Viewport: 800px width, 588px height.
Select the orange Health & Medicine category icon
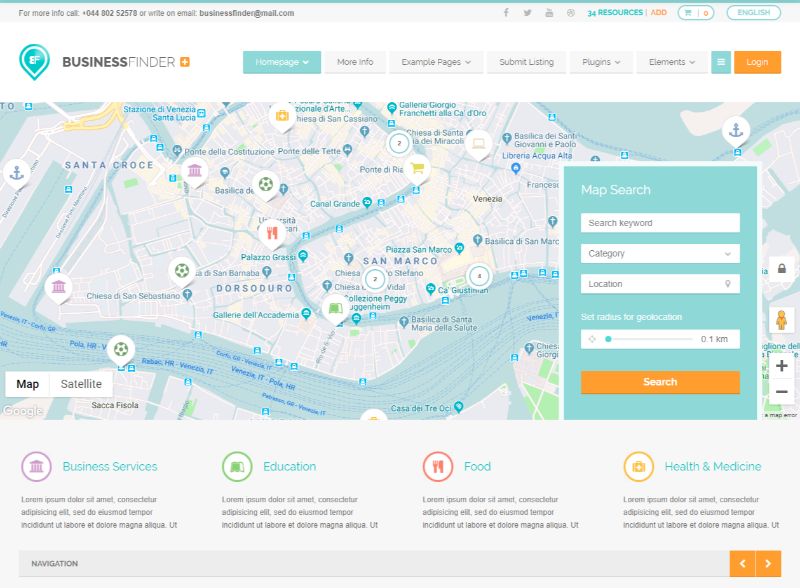[x=638, y=466]
